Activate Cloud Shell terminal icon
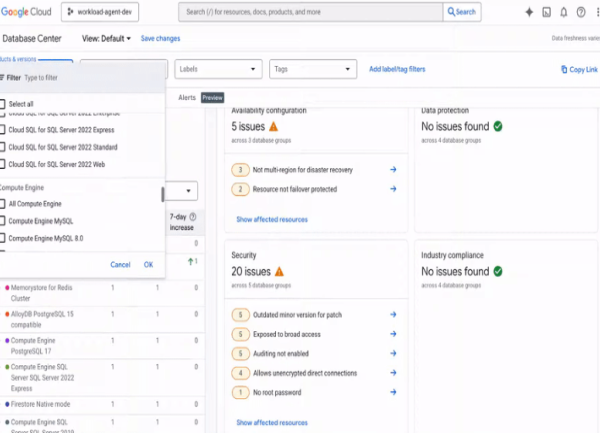This screenshot has height=433, width=600. [x=546, y=12]
